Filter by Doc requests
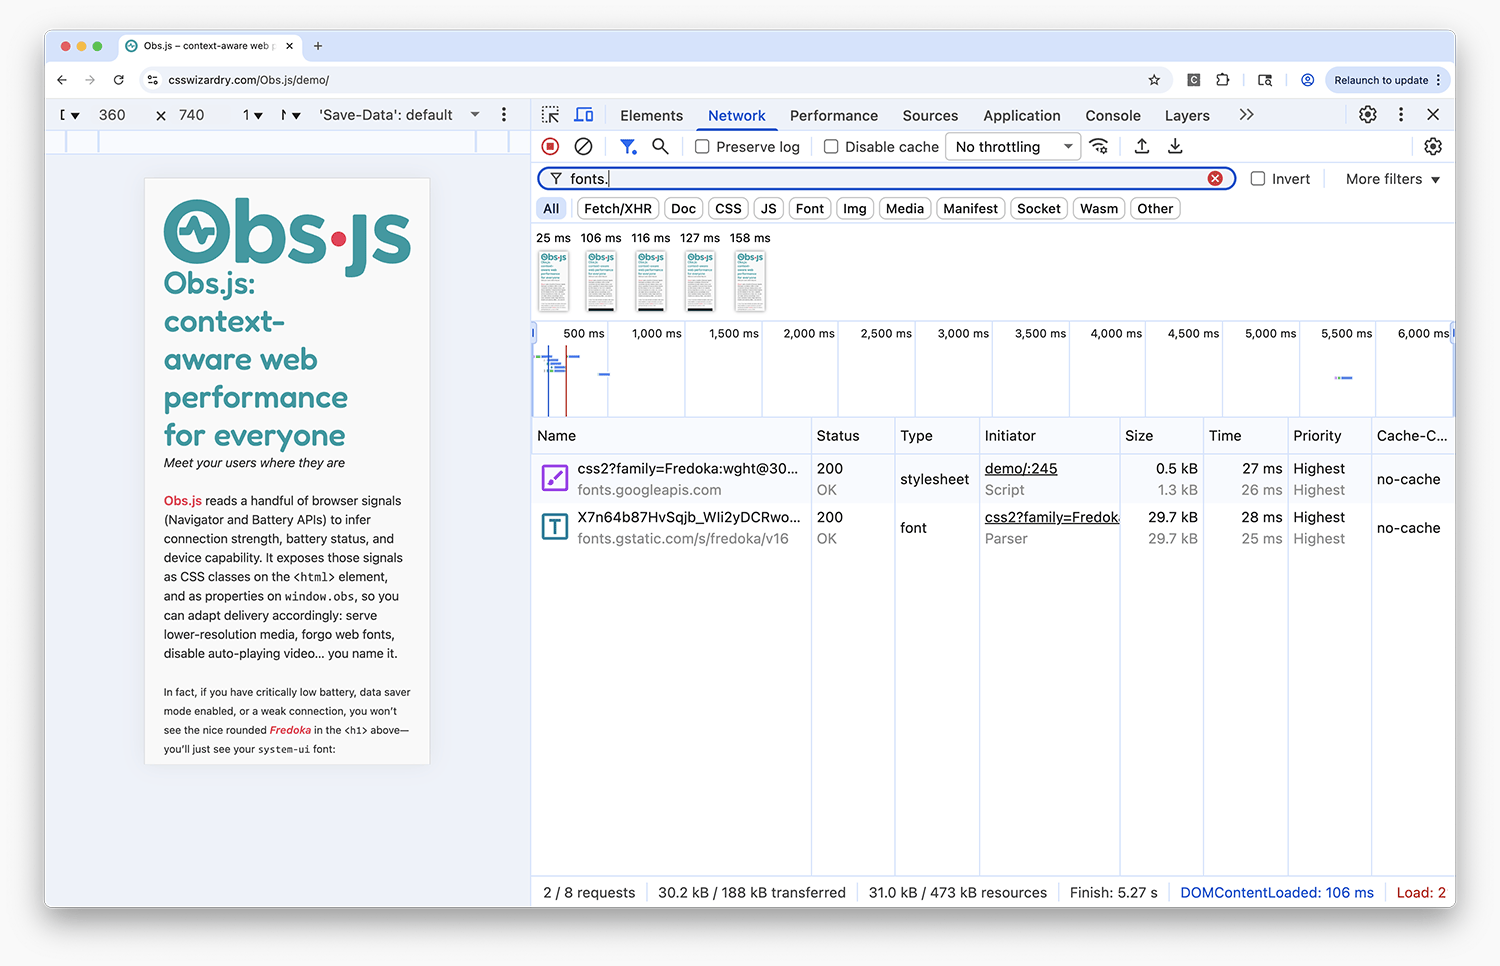Screen dimensions: 1500x966 click(684, 208)
